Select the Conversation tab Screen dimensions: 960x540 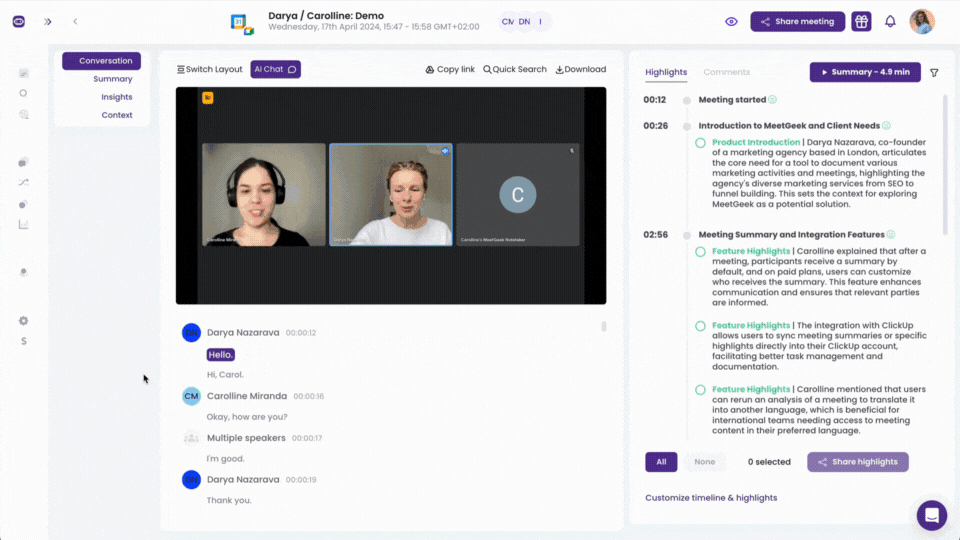[x=101, y=61]
